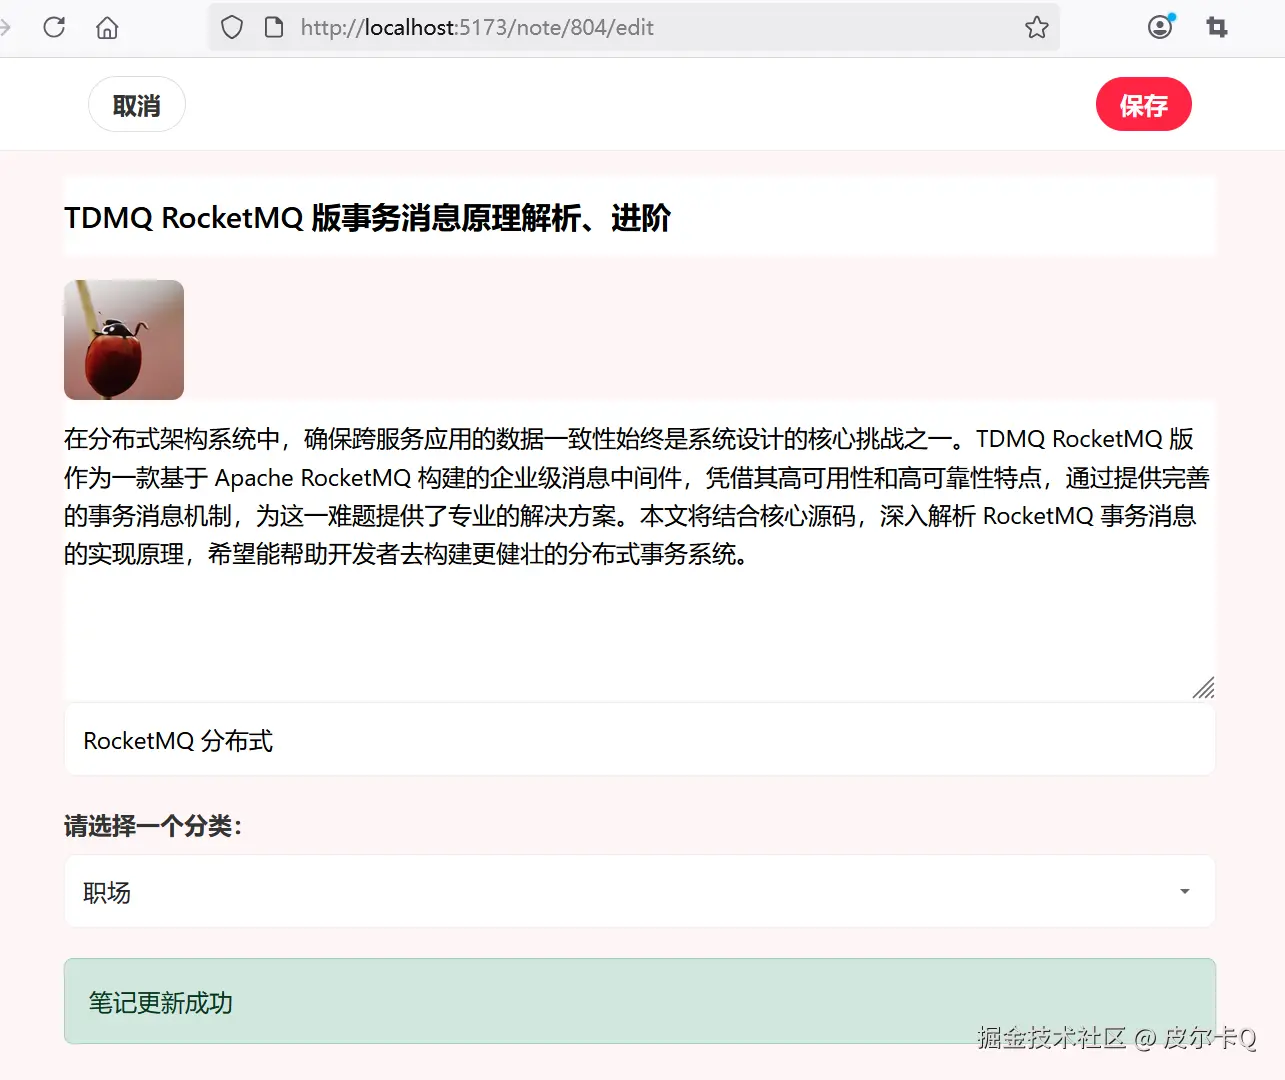1285x1080 pixels.
Task: Click the screenshot crop tool icon
Action: pyautogui.click(x=1216, y=27)
